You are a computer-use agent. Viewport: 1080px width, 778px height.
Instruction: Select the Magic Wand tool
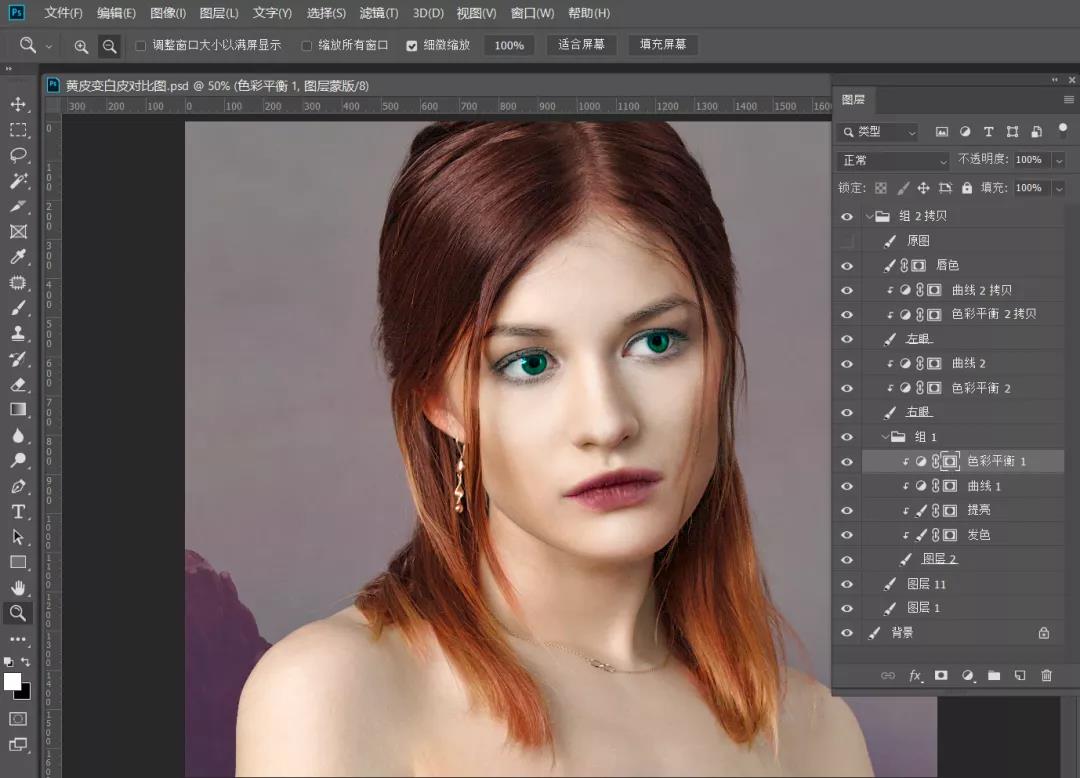[18, 180]
